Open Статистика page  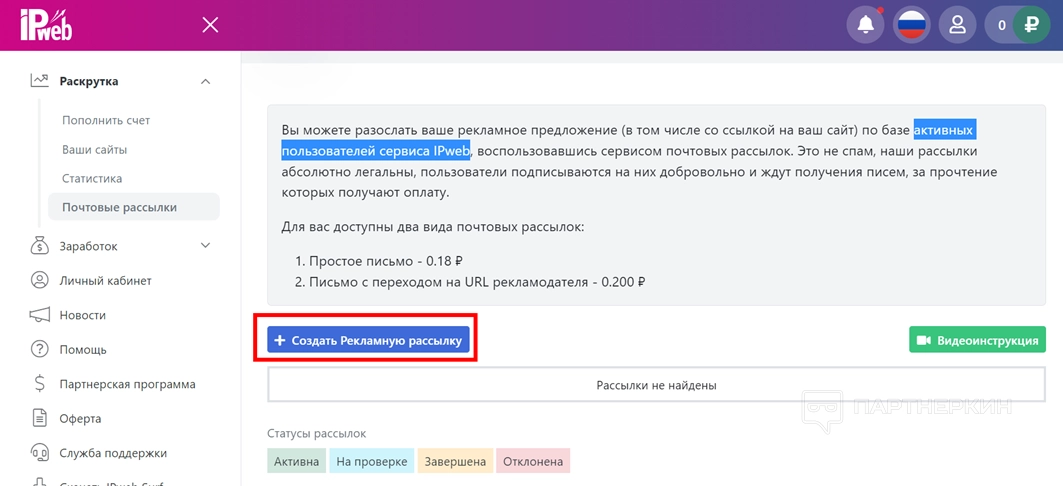coord(92,179)
